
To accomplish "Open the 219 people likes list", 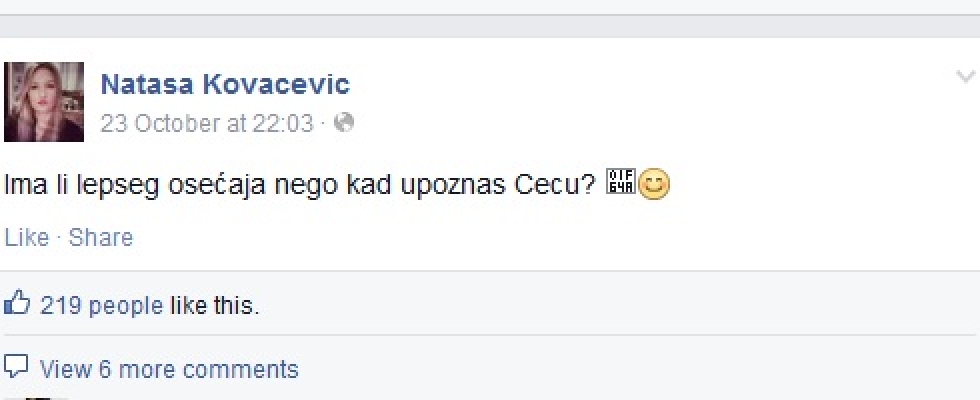I will point(101,306).
